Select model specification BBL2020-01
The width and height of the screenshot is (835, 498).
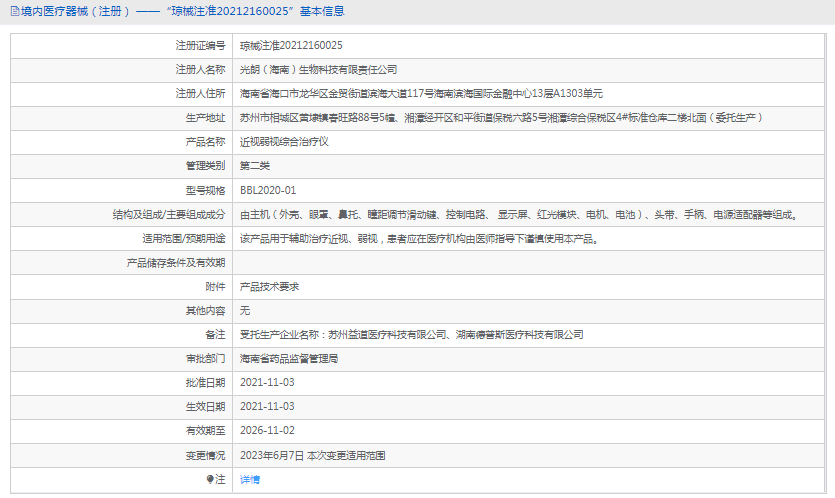268,190
